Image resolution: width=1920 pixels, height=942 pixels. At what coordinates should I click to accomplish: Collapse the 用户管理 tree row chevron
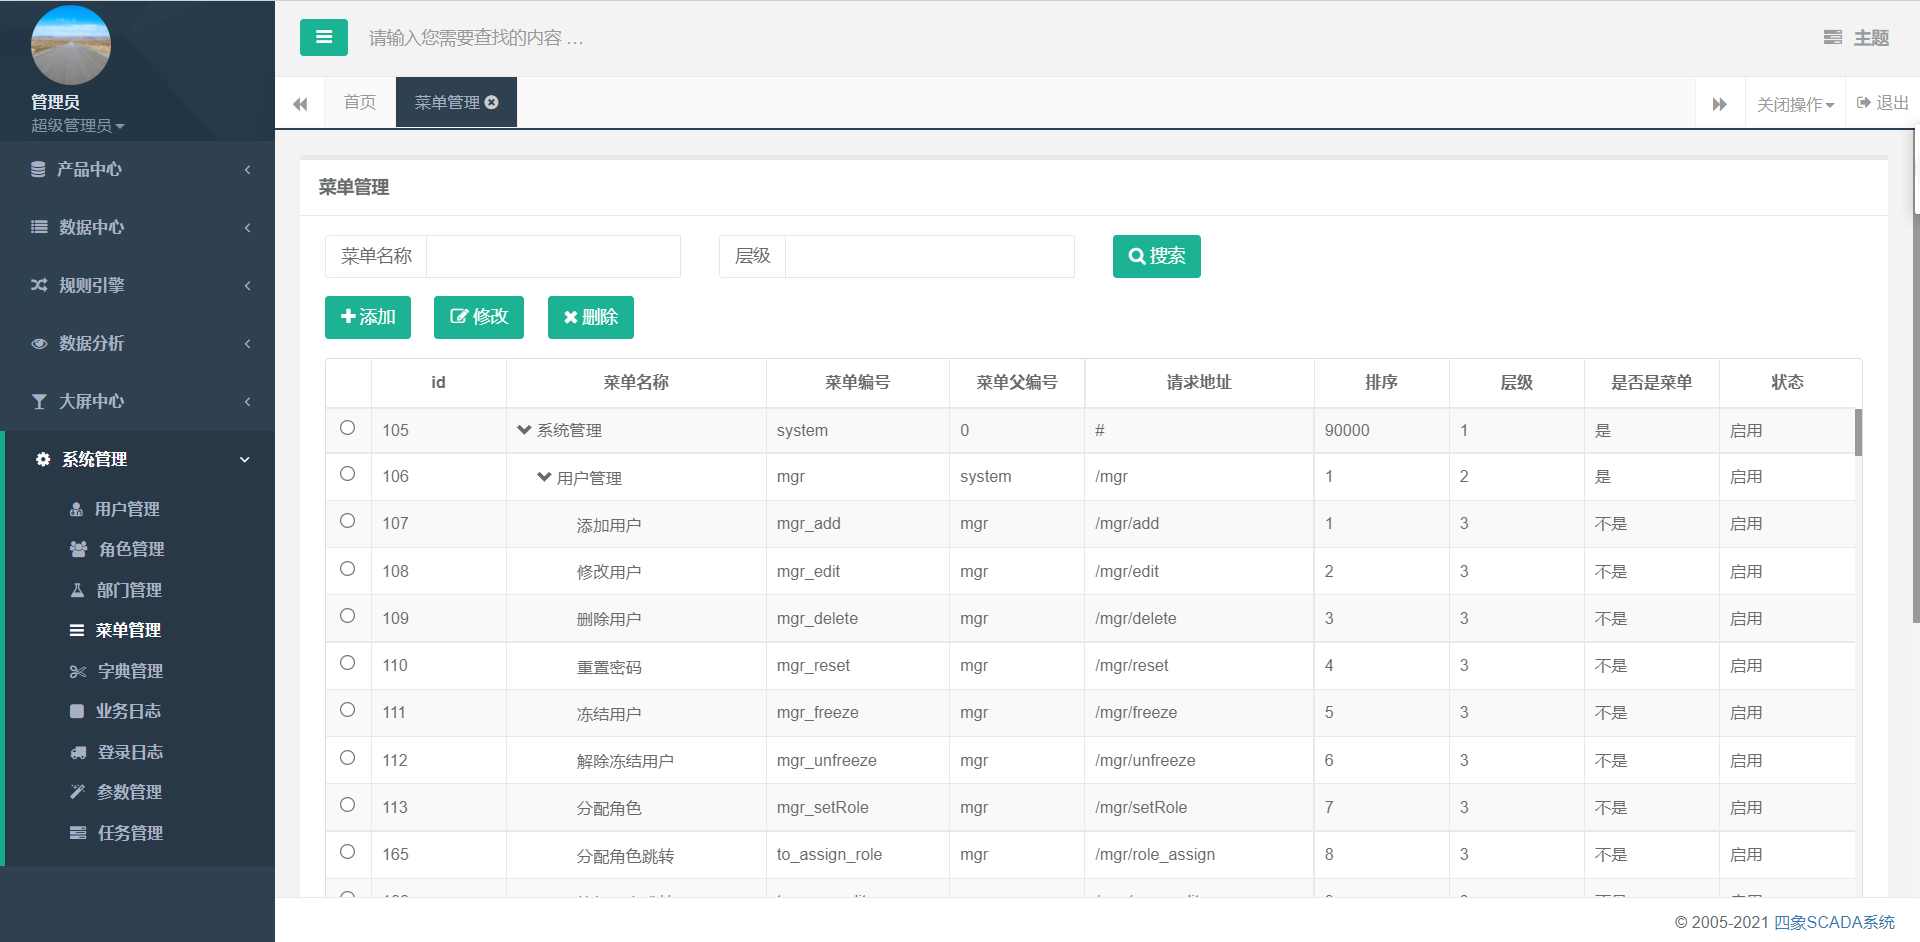(x=544, y=477)
